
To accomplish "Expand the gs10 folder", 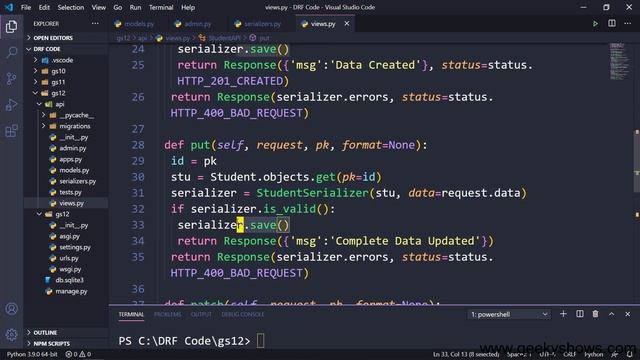I will [58, 71].
